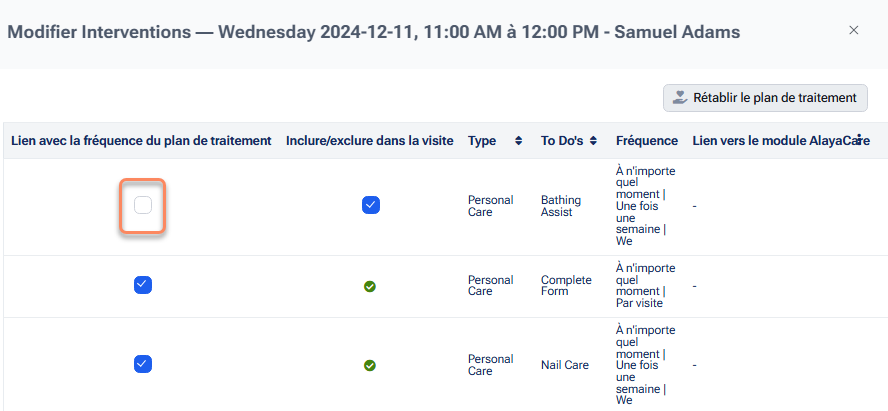Sort the table using Type column arrows

pyautogui.click(x=518, y=141)
